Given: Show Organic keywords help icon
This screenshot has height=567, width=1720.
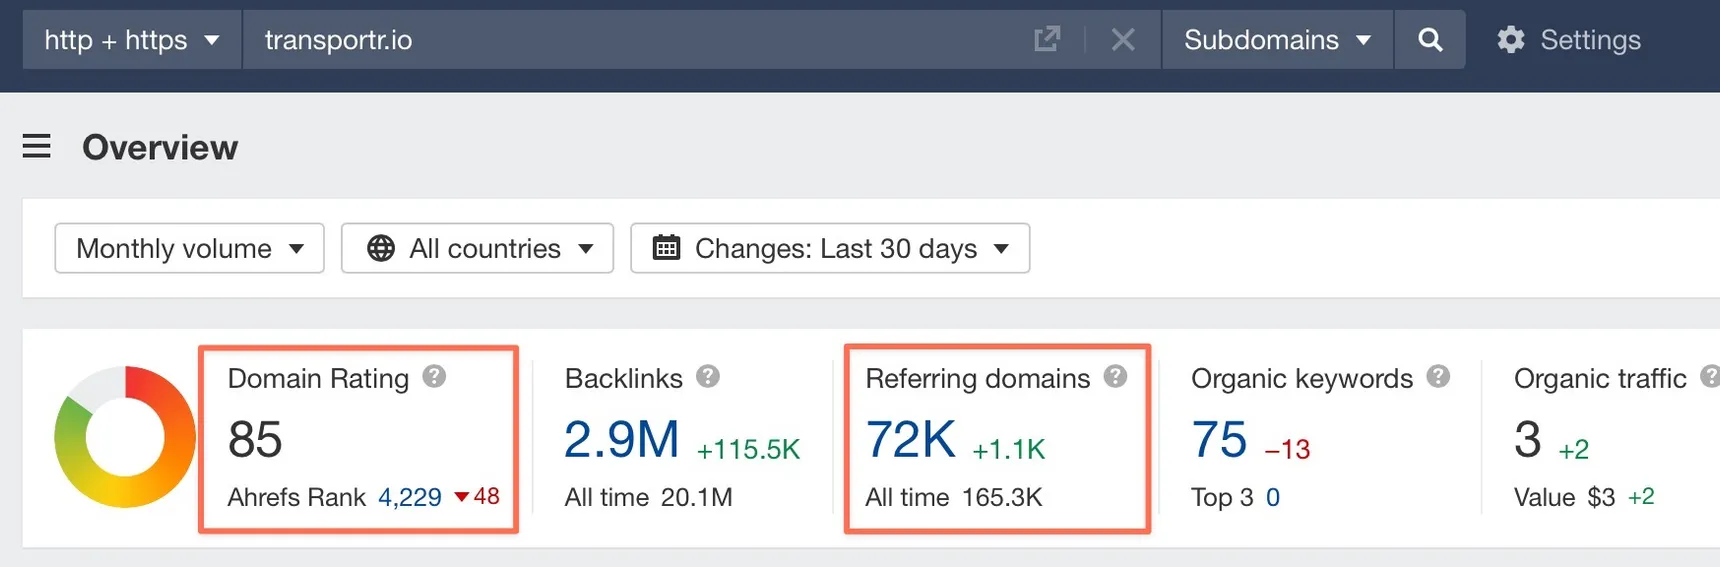Looking at the screenshot, I should 1438,377.
